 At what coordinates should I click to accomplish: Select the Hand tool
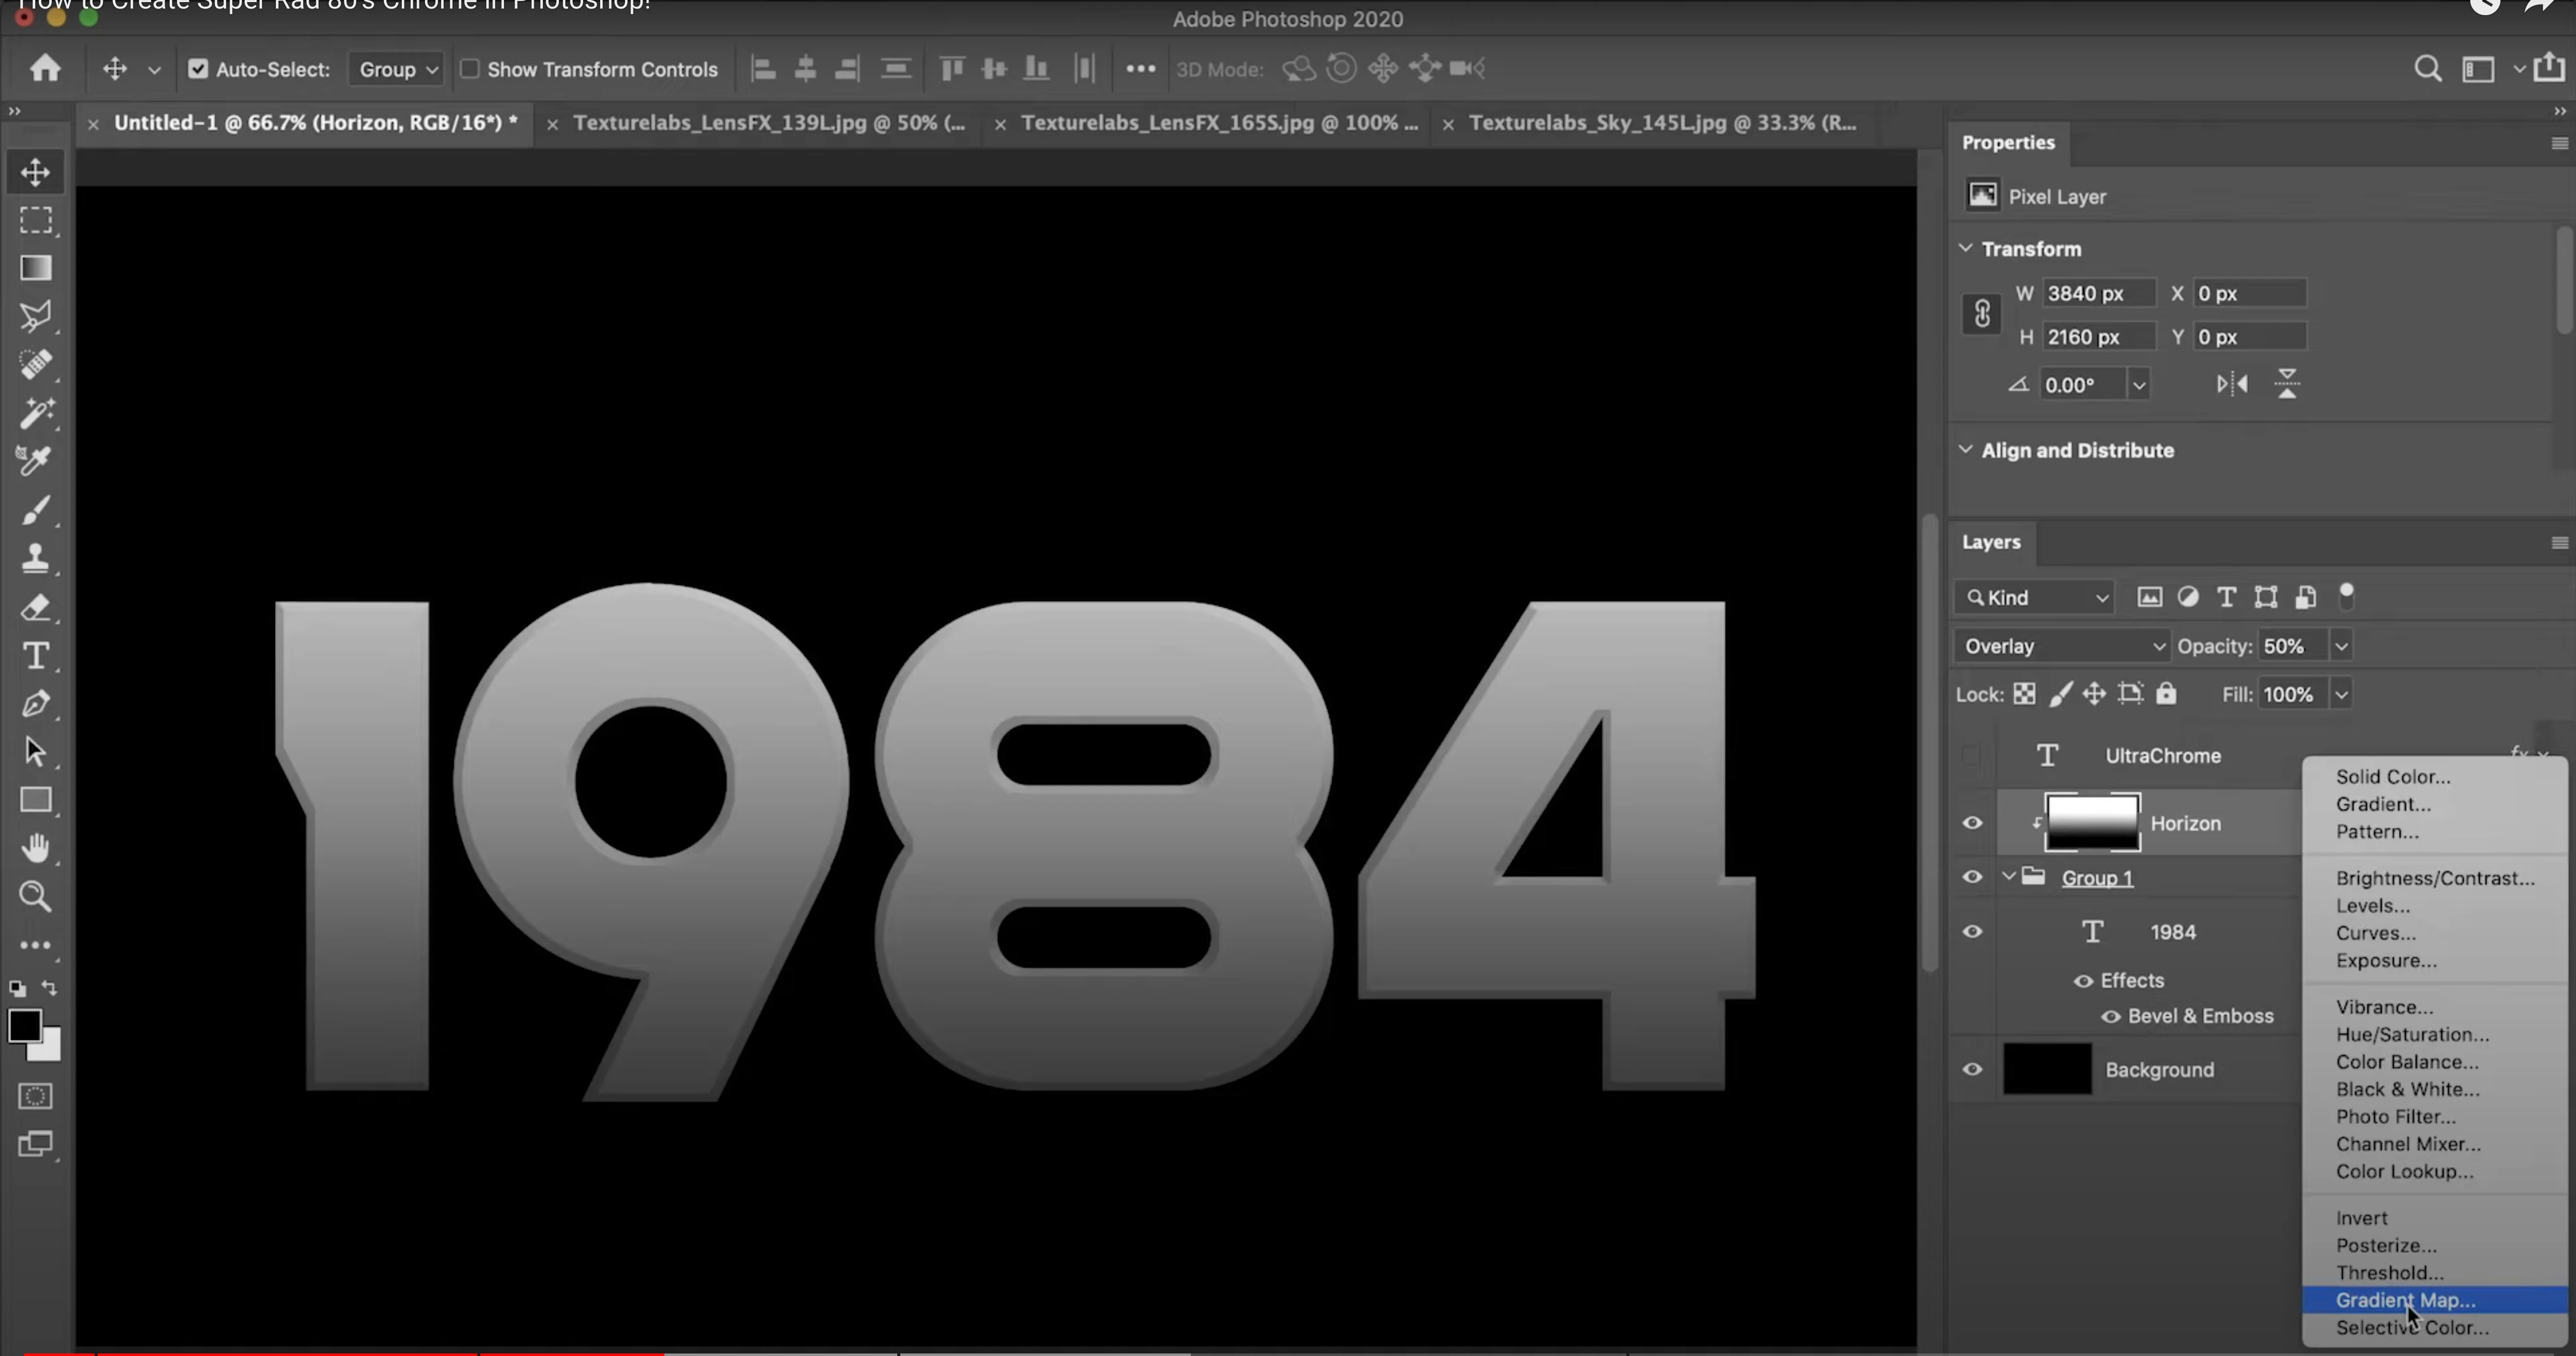point(36,848)
